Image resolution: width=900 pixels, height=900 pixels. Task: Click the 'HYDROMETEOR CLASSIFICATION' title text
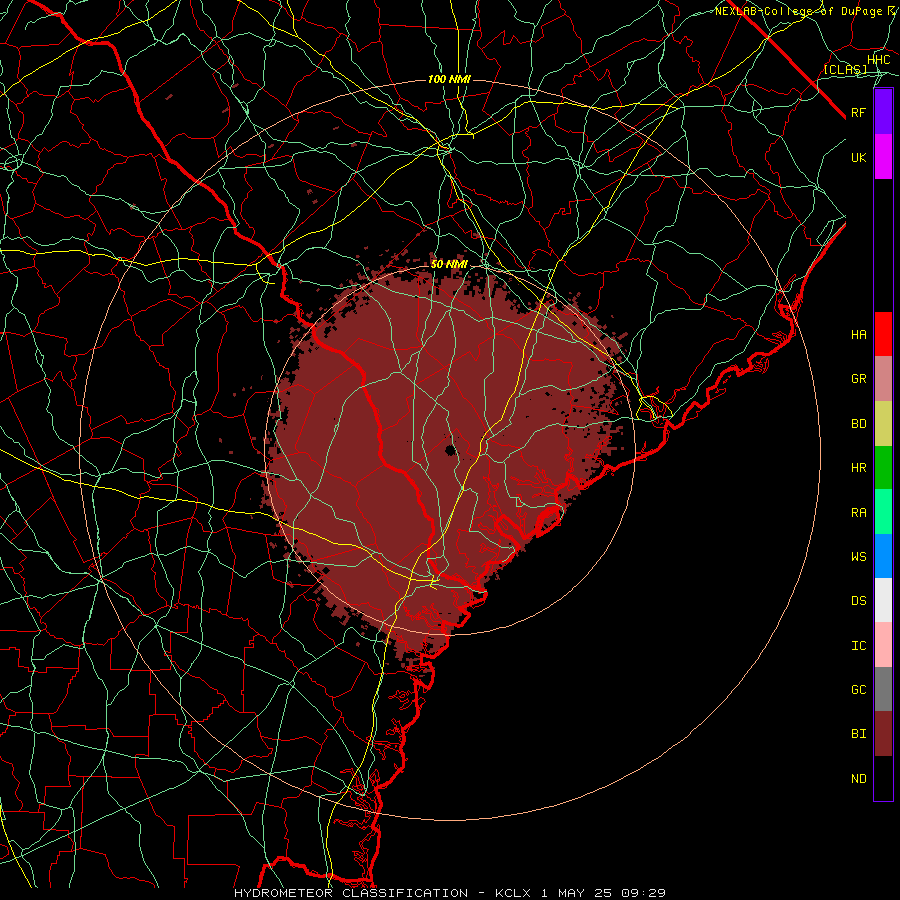(351, 893)
